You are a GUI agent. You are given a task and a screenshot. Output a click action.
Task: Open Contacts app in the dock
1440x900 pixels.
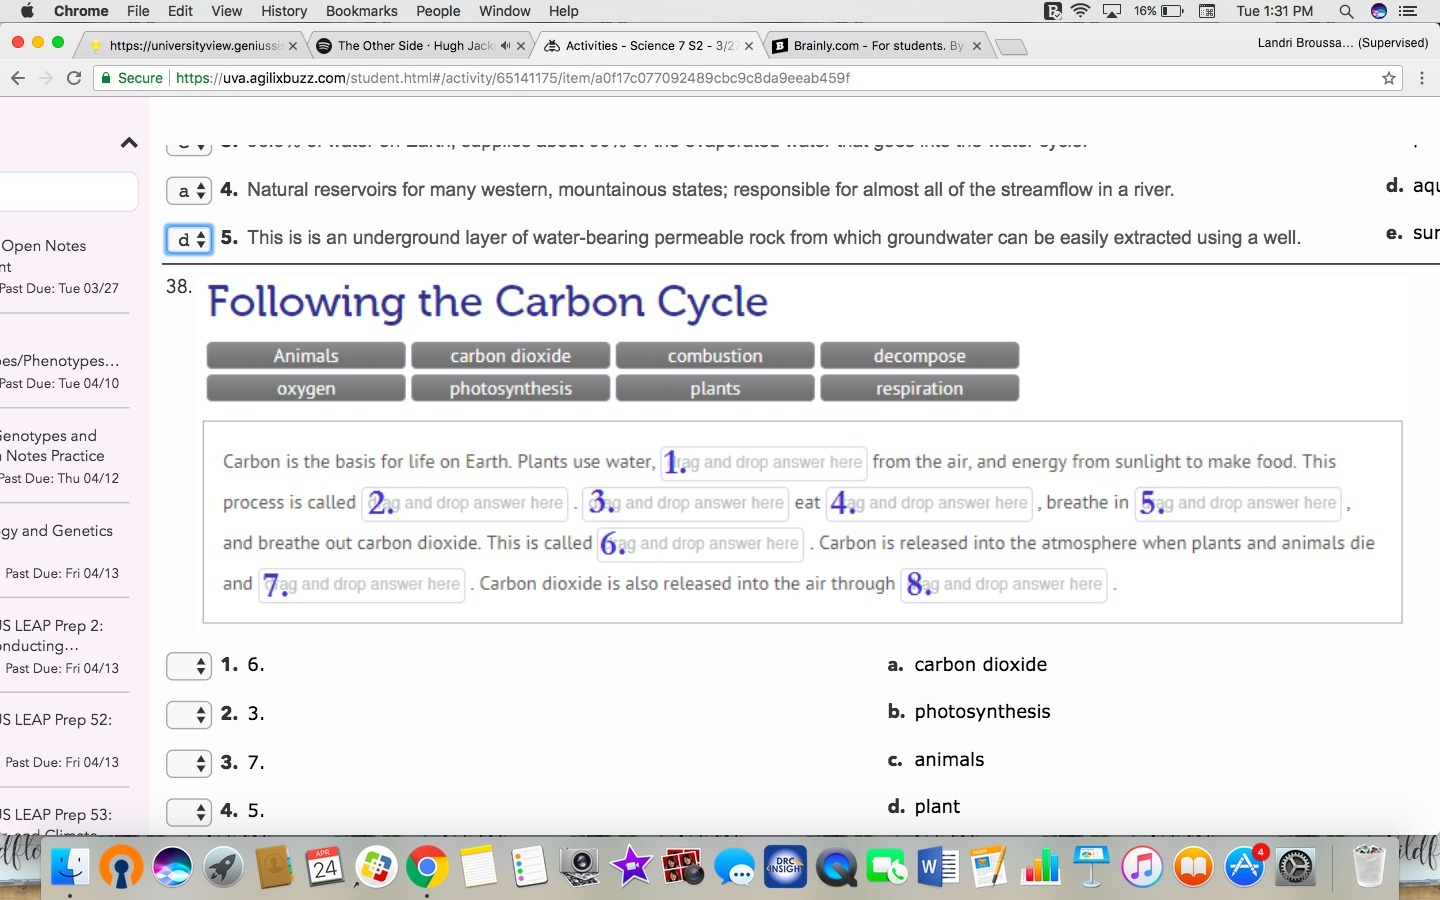pyautogui.click(x=274, y=866)
